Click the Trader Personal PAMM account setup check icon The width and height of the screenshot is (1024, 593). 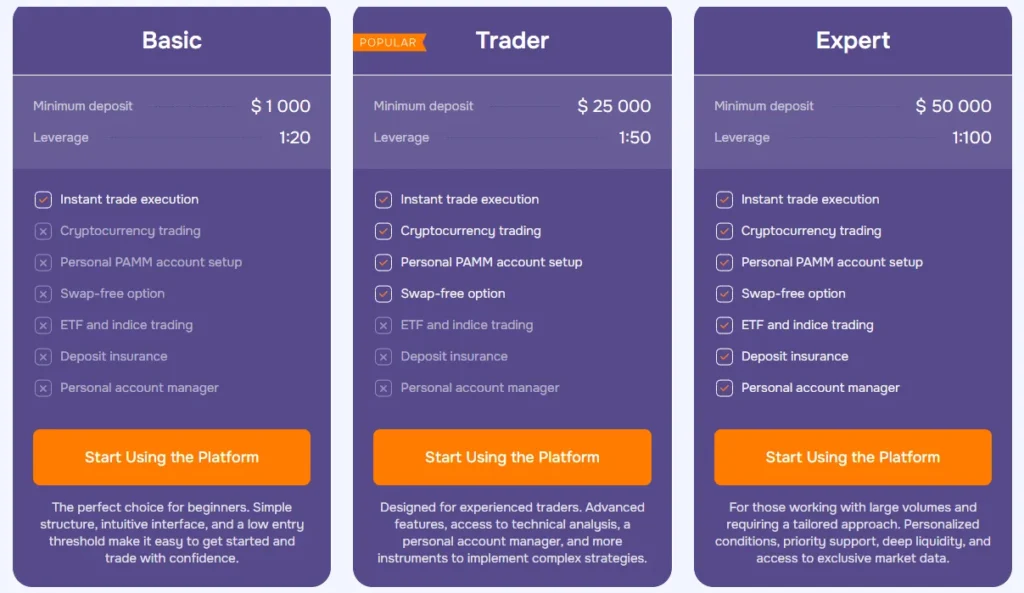coord(383,263)
